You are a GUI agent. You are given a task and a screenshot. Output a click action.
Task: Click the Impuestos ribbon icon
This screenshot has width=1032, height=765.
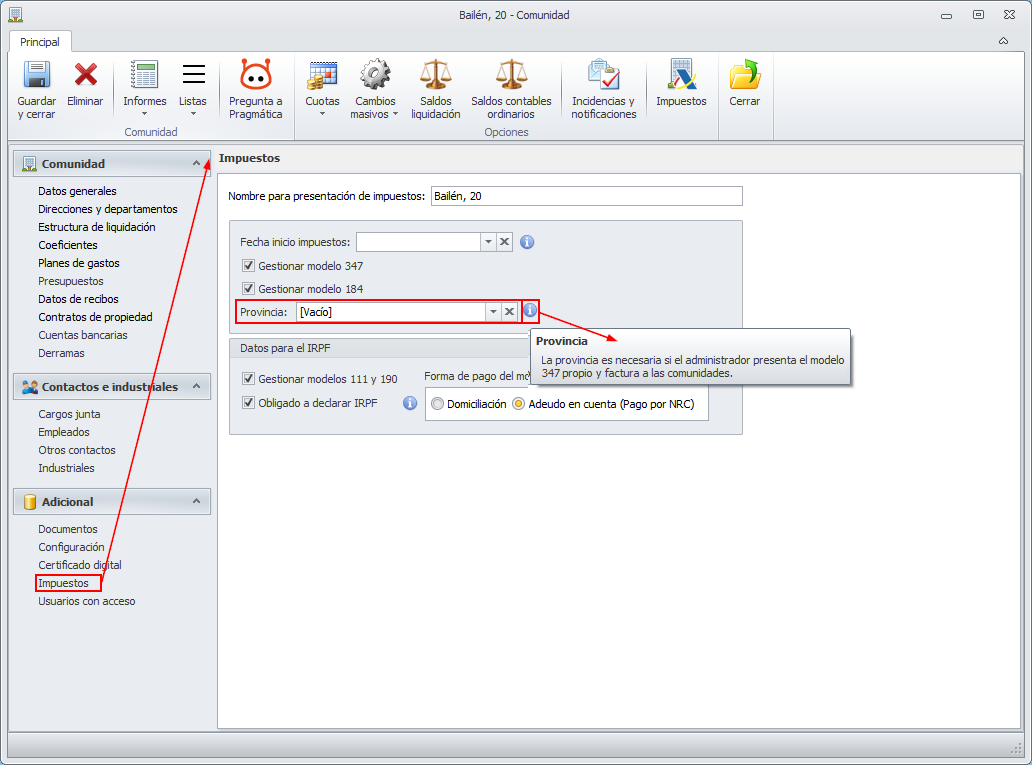tap(681, 74)
